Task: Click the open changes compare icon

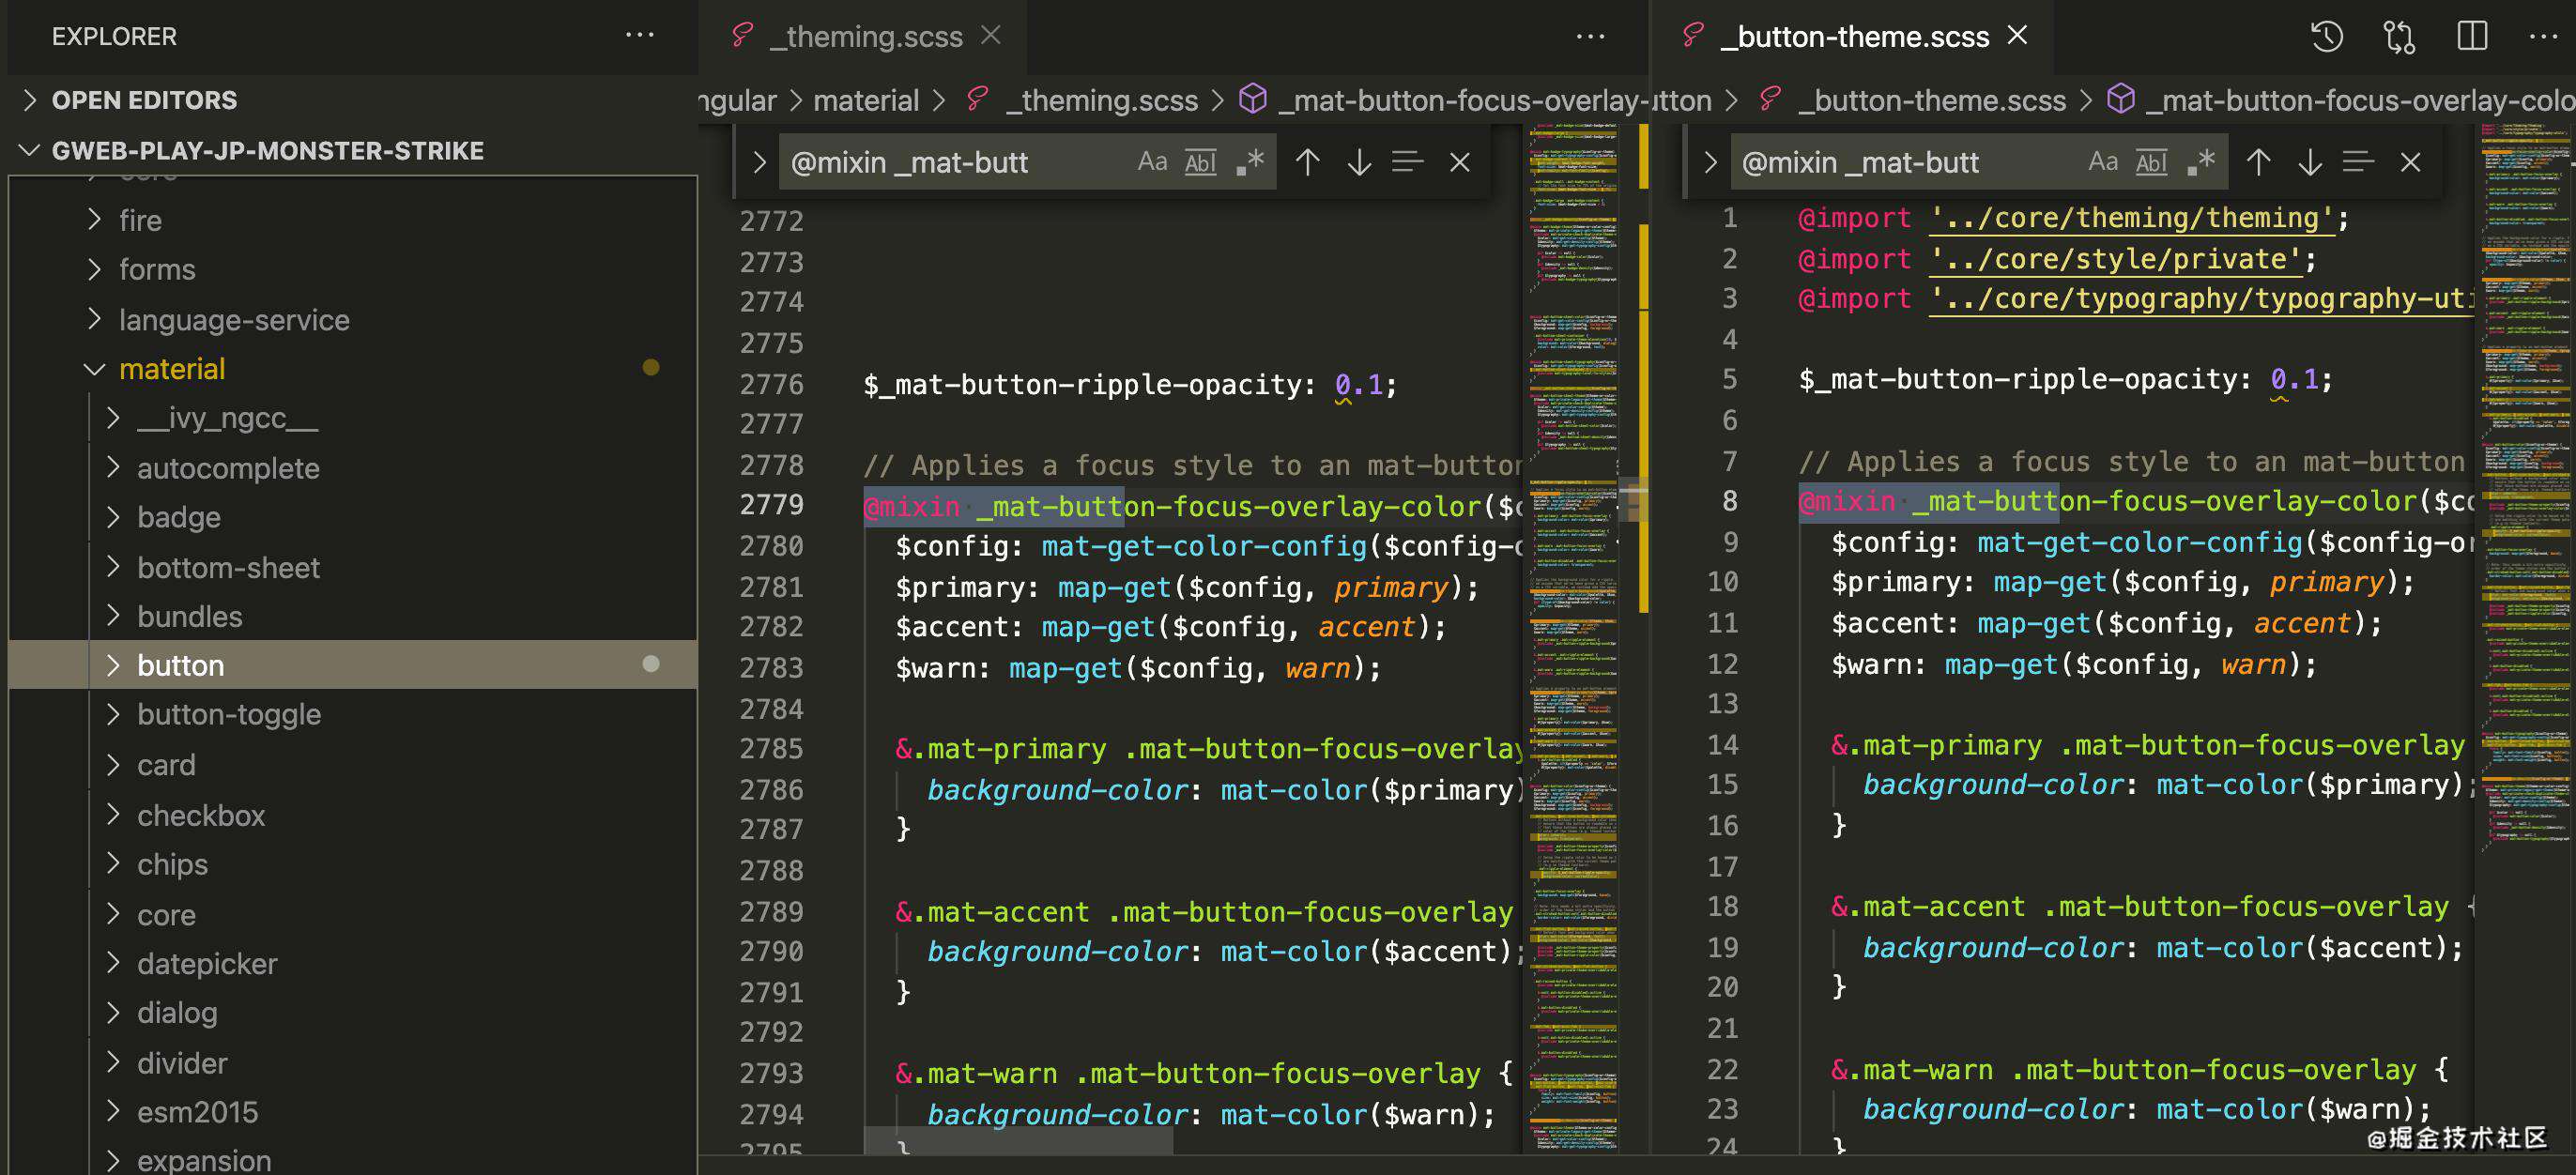Action: click(2399, 37)
